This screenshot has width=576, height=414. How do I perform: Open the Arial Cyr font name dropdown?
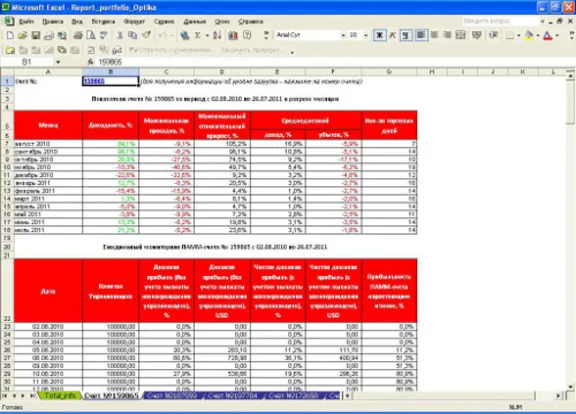coord(343,35)
